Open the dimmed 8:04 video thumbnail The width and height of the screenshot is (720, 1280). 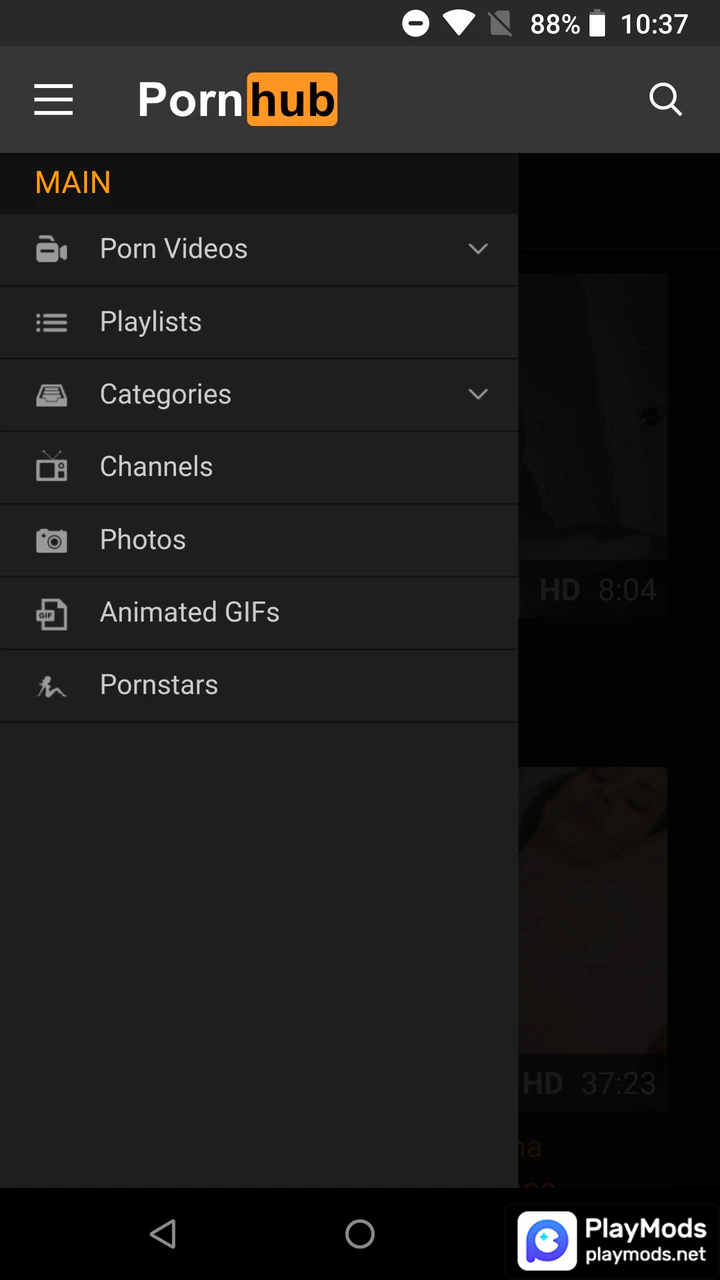[593, 445]
